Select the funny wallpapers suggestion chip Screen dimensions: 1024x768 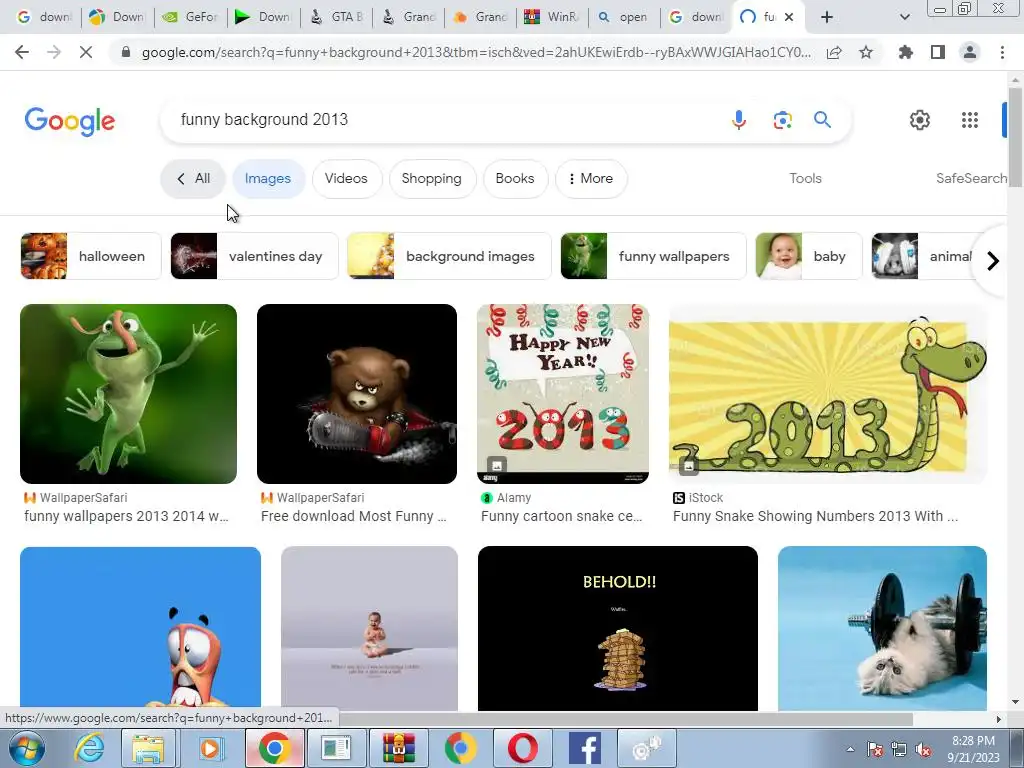pos(653,256)
